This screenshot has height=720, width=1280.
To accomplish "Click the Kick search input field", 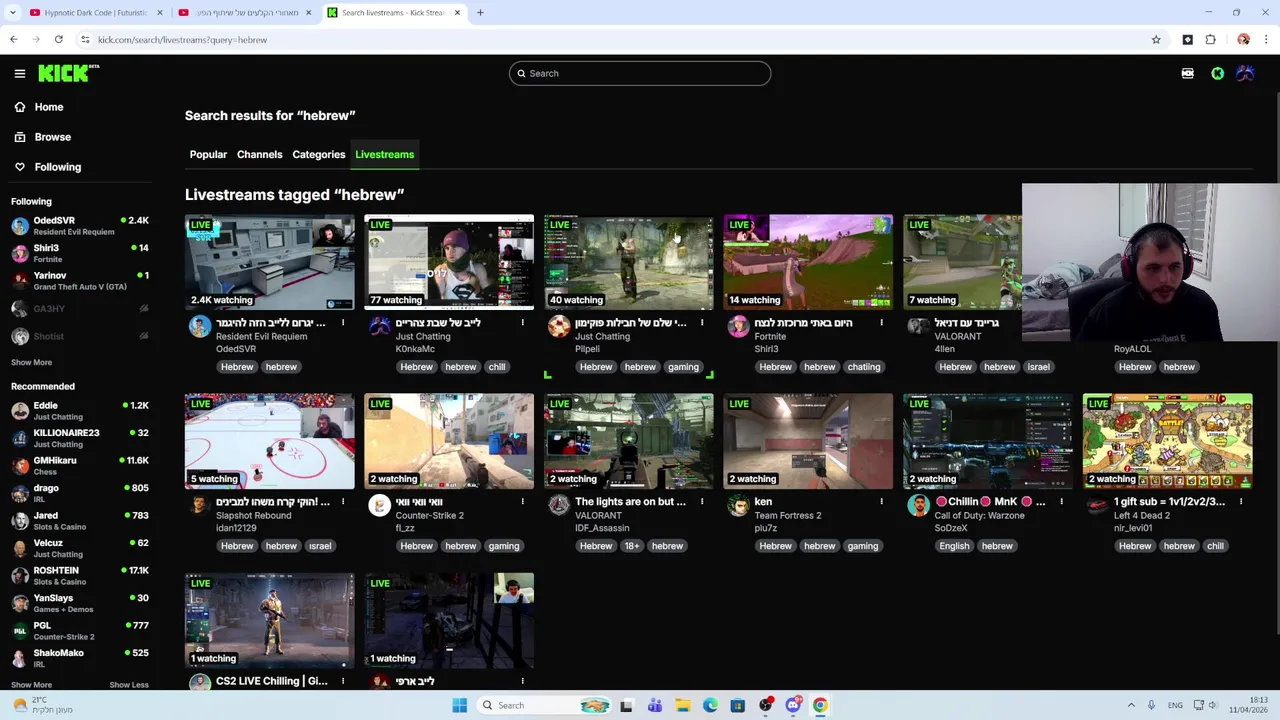I will pyautogui.click(x=640, y=73).
